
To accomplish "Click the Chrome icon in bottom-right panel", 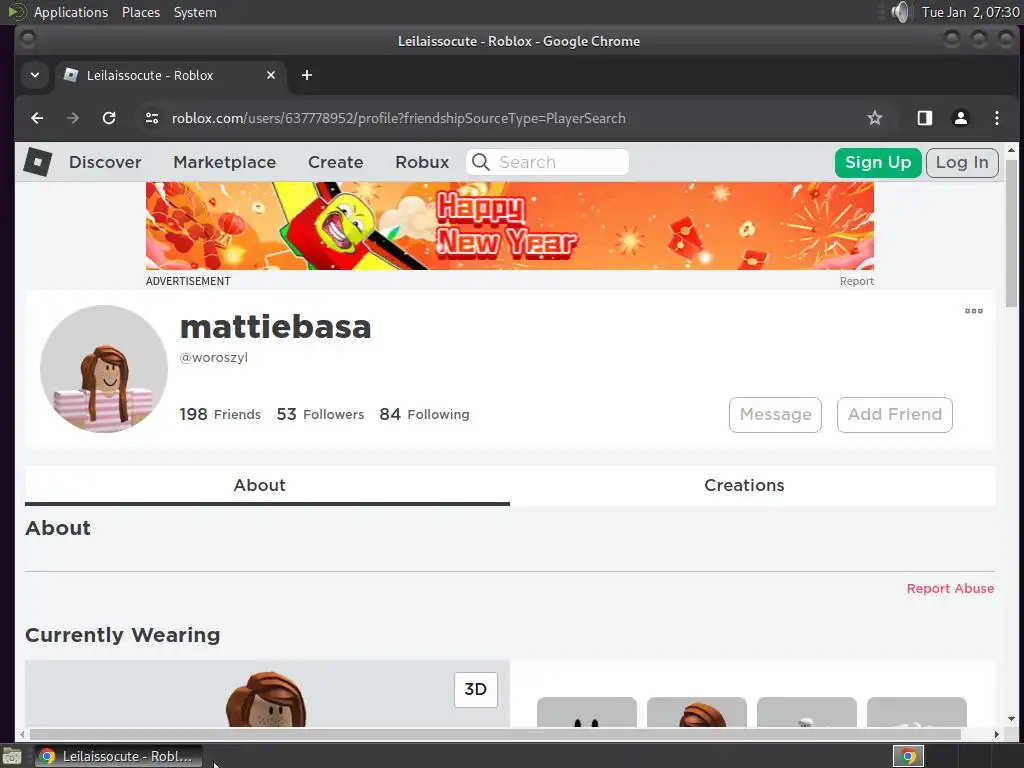I will click(x=908, y=756).
